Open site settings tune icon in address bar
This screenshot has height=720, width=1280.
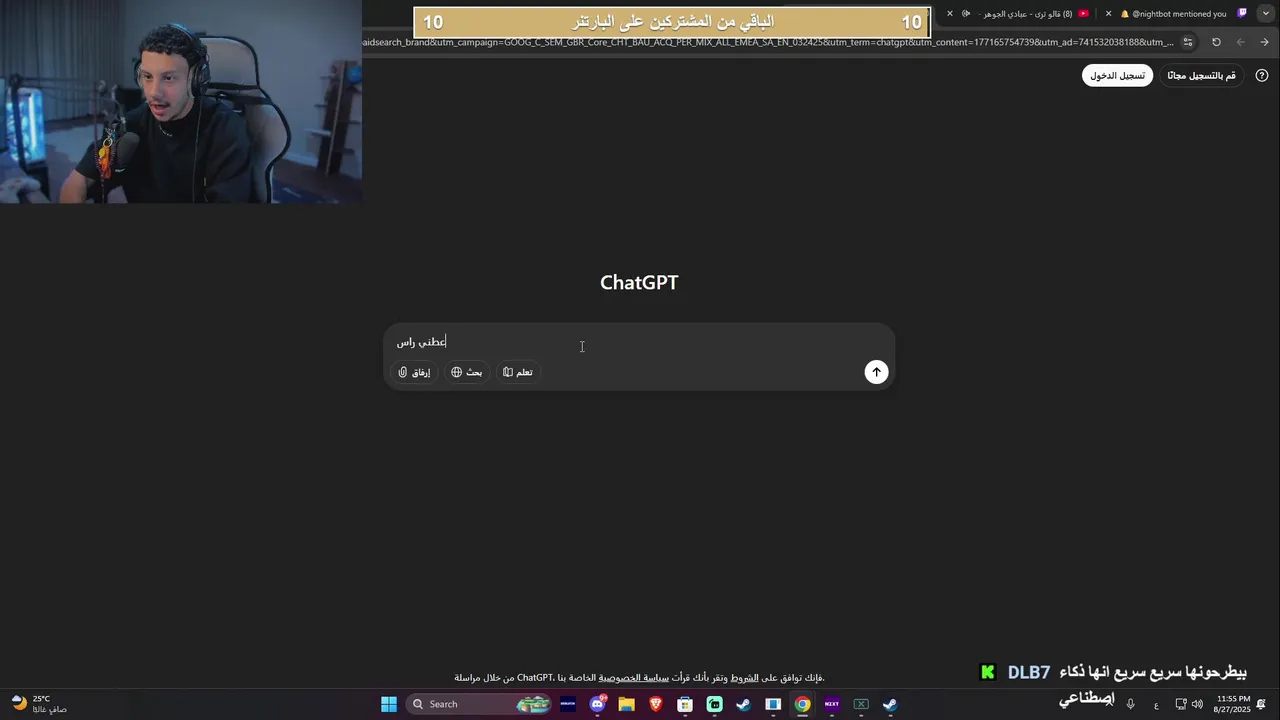[1188, 42]
